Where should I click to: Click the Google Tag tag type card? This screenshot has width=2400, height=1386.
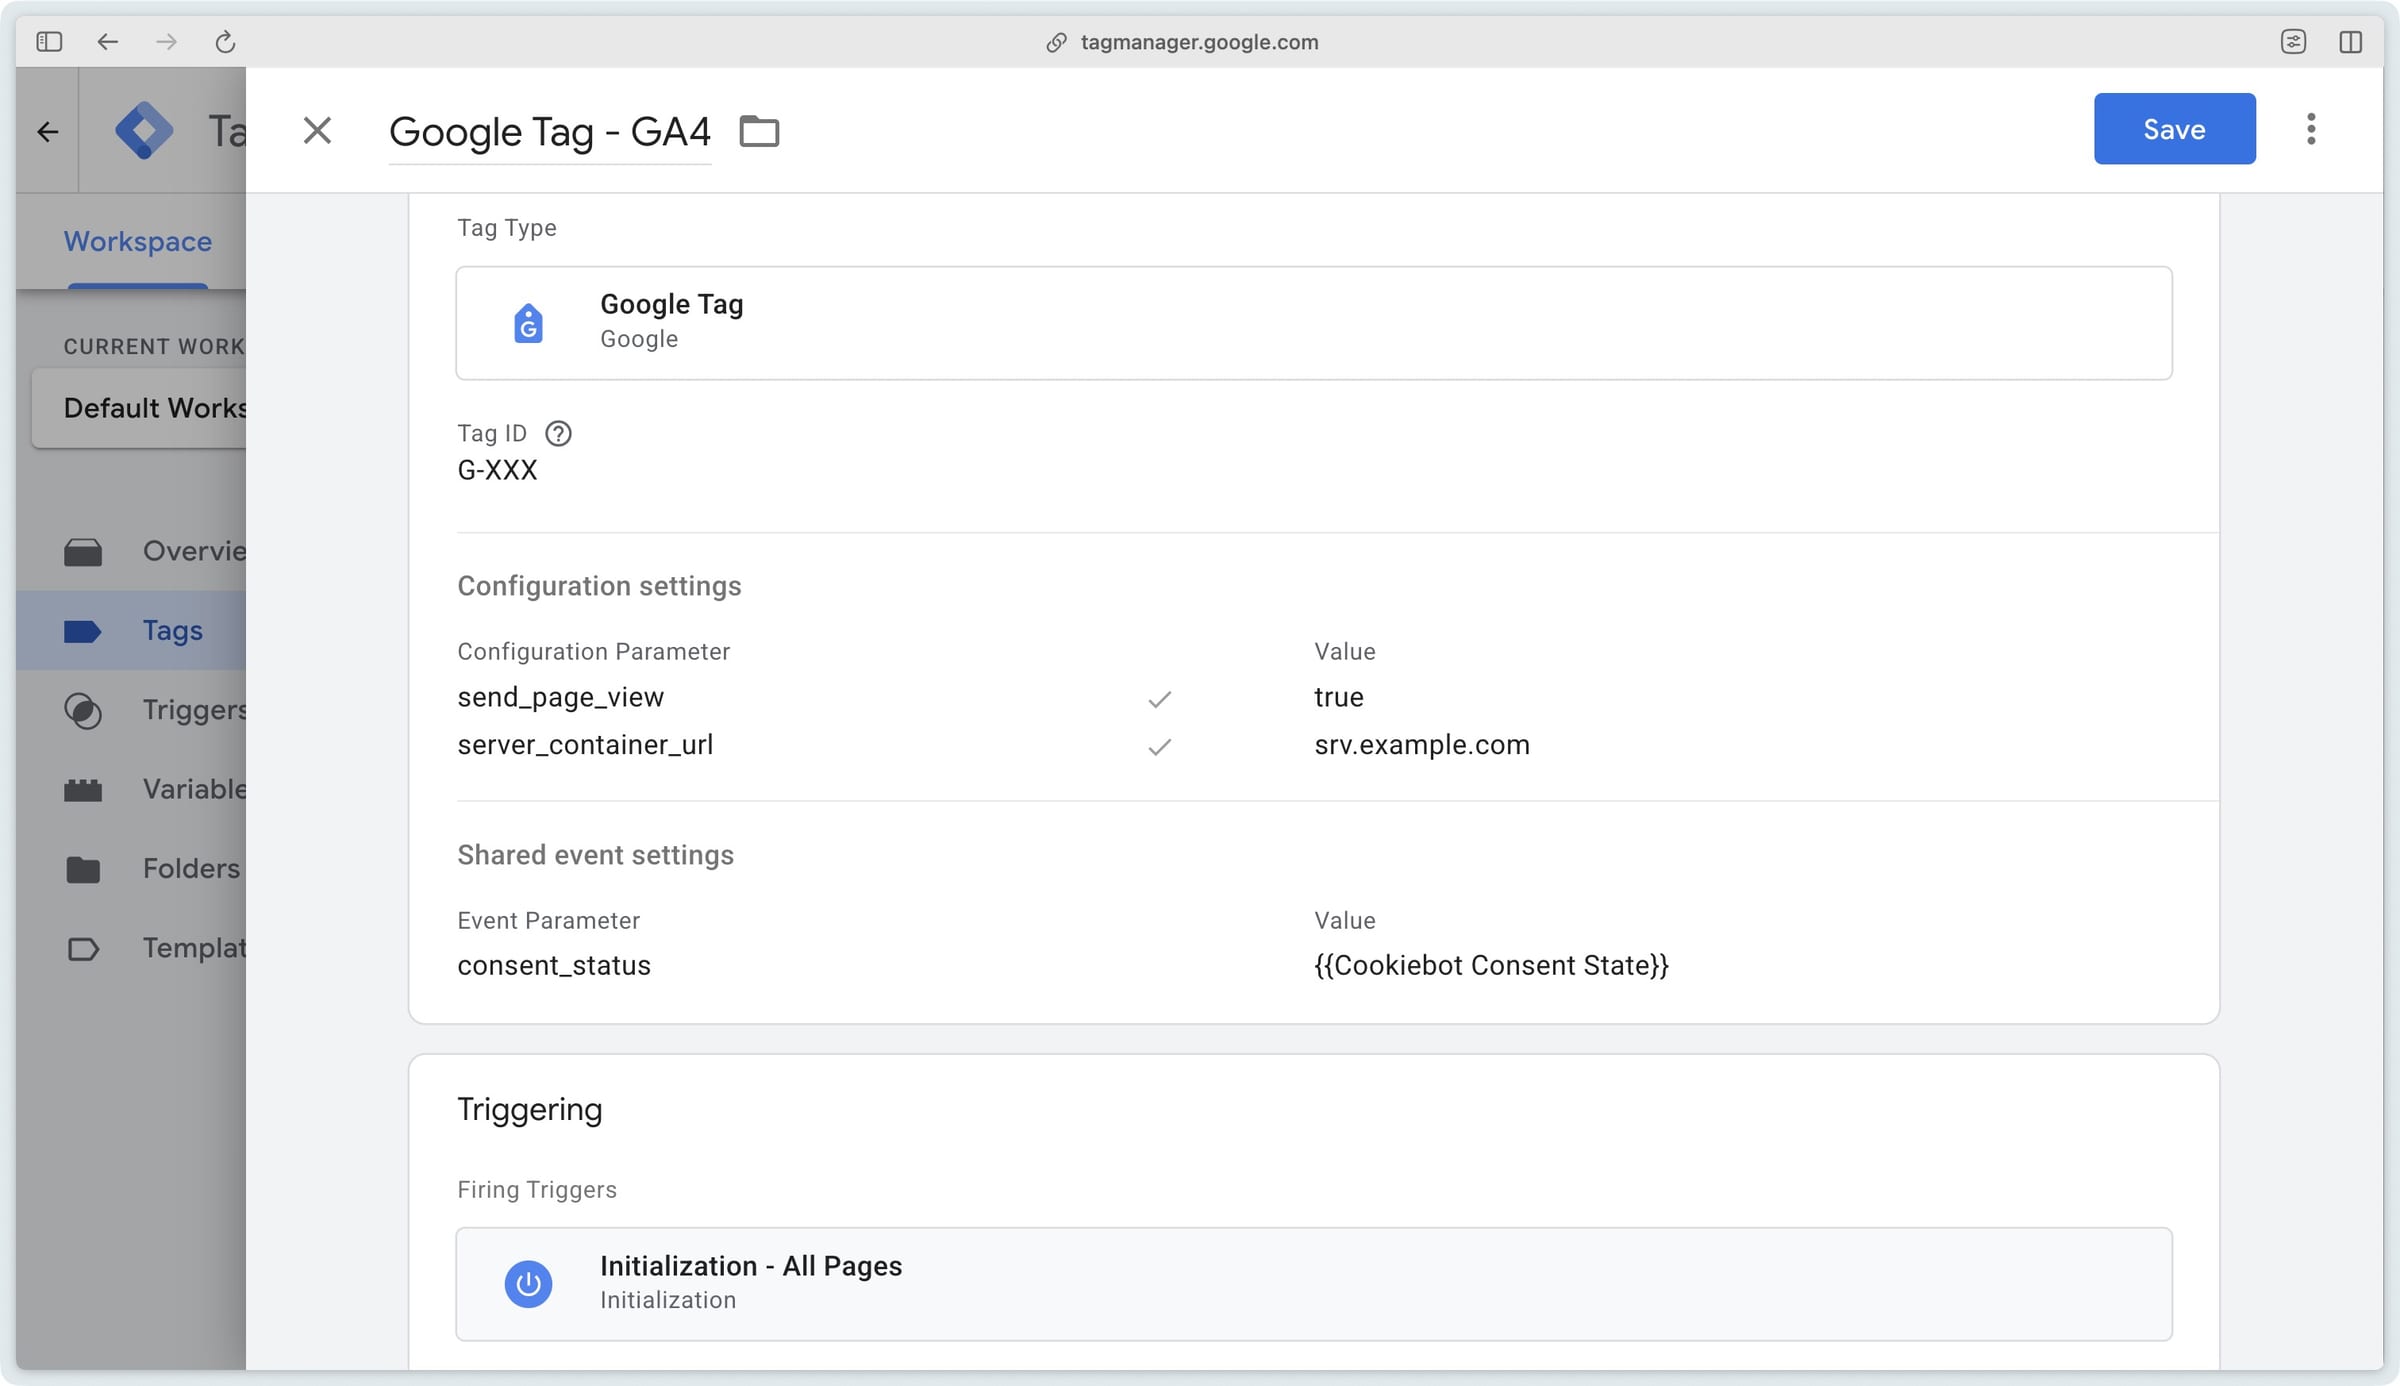(x=1314, y=323)
